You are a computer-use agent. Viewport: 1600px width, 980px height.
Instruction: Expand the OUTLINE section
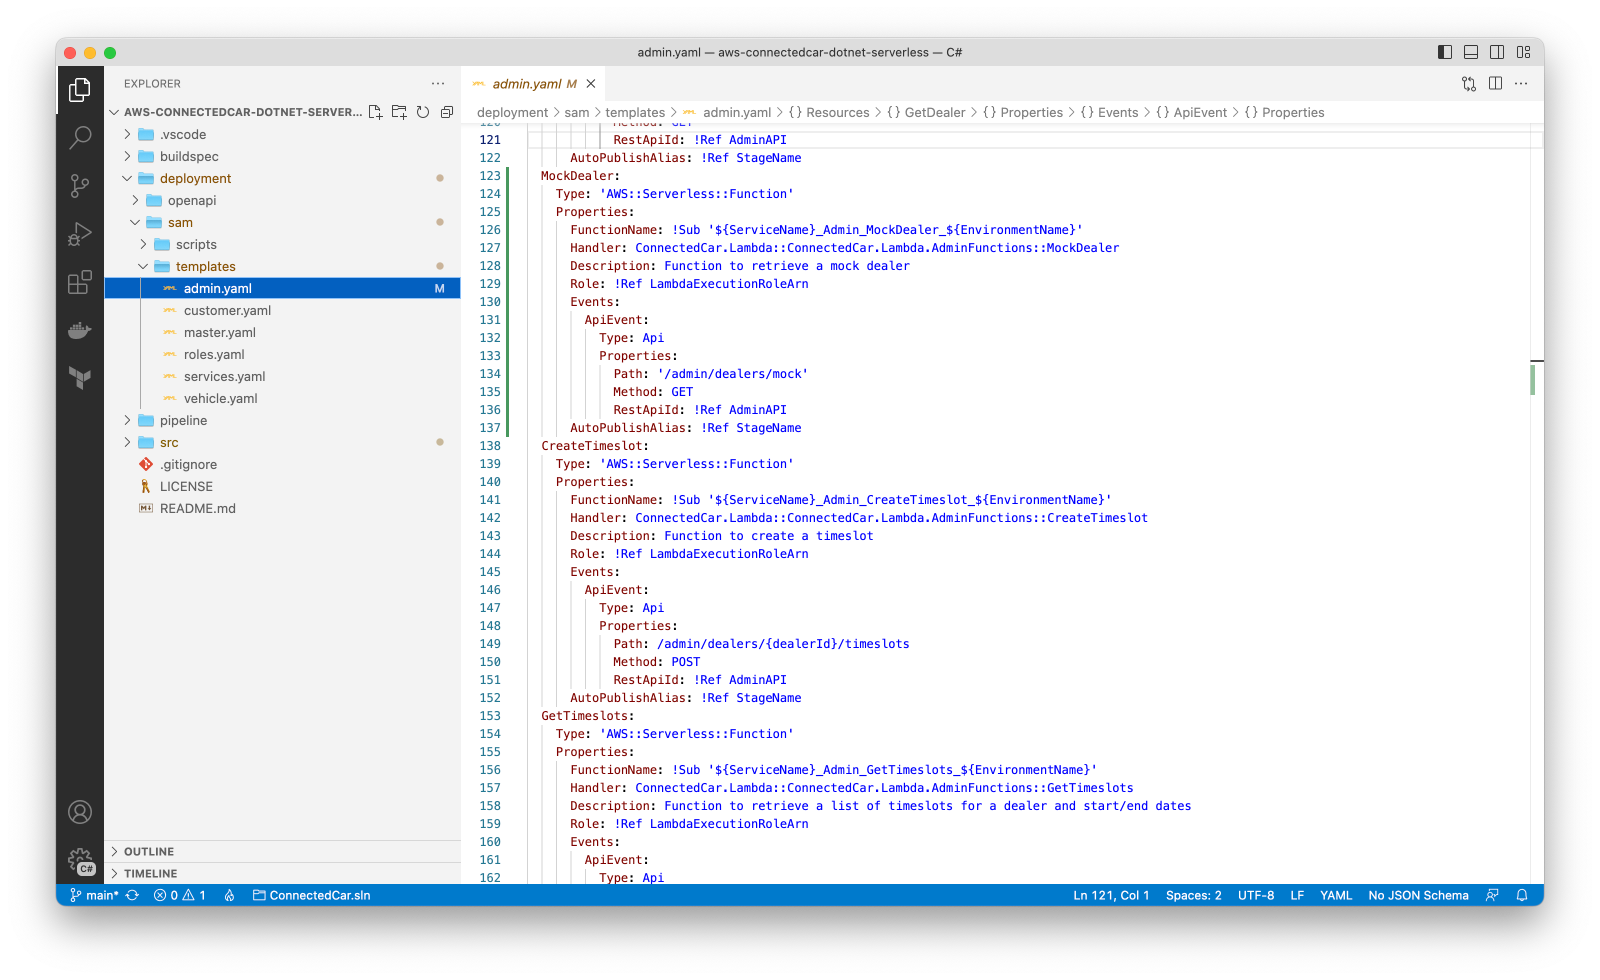pos(282,851)
